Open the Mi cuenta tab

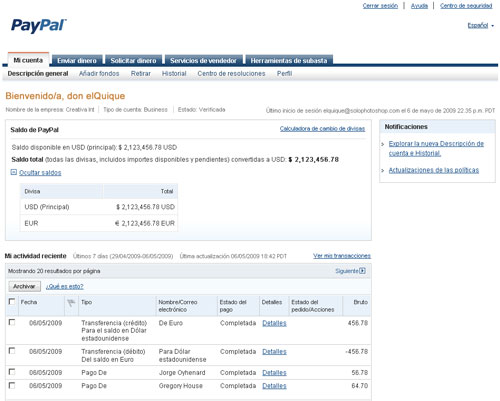(28, 60)
